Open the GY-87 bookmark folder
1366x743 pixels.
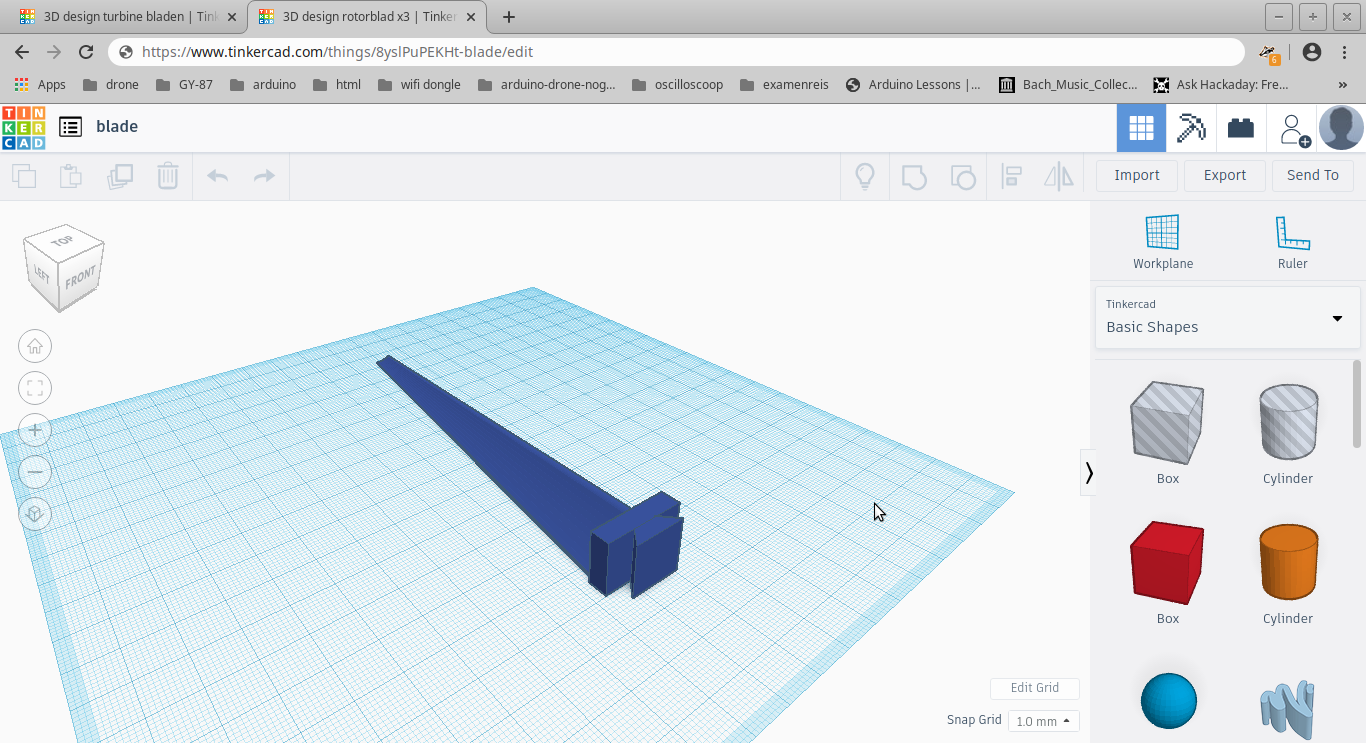click(185, 85)
